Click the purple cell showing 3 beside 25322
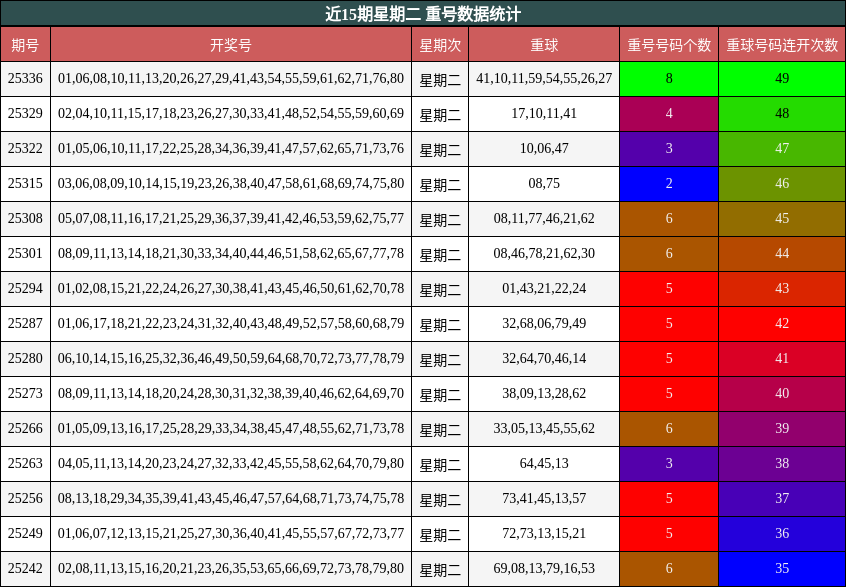Viewport: 846px width, 587px height. (668, 149)
